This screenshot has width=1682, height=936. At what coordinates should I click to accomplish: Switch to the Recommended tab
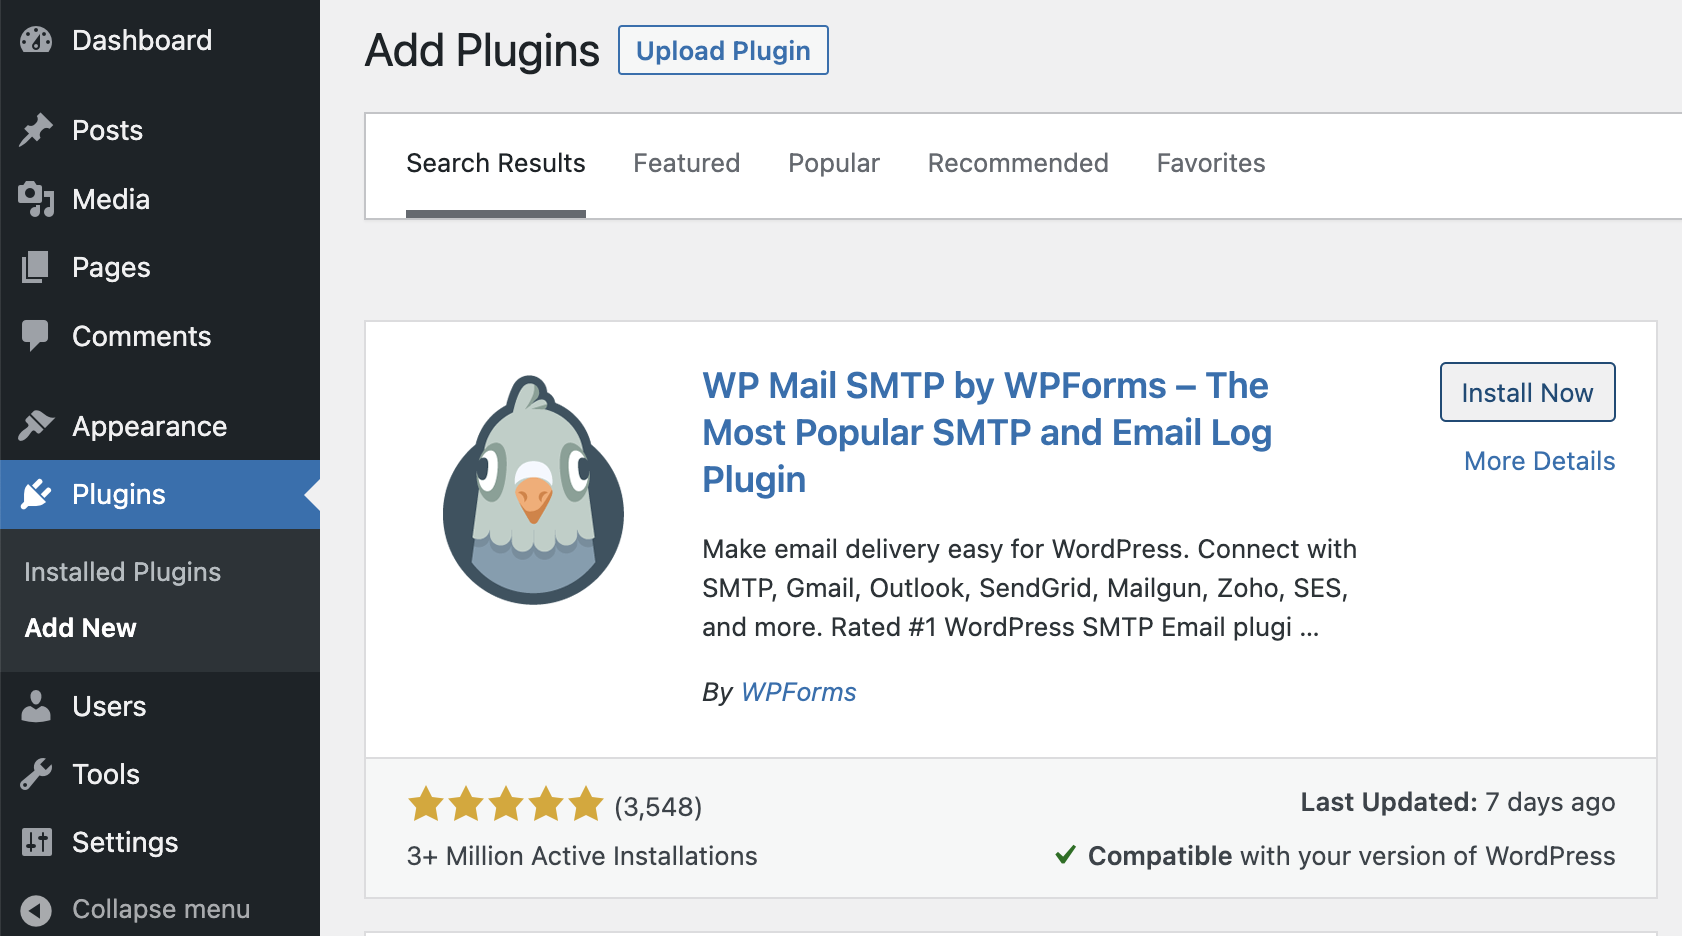point(1017,163)
